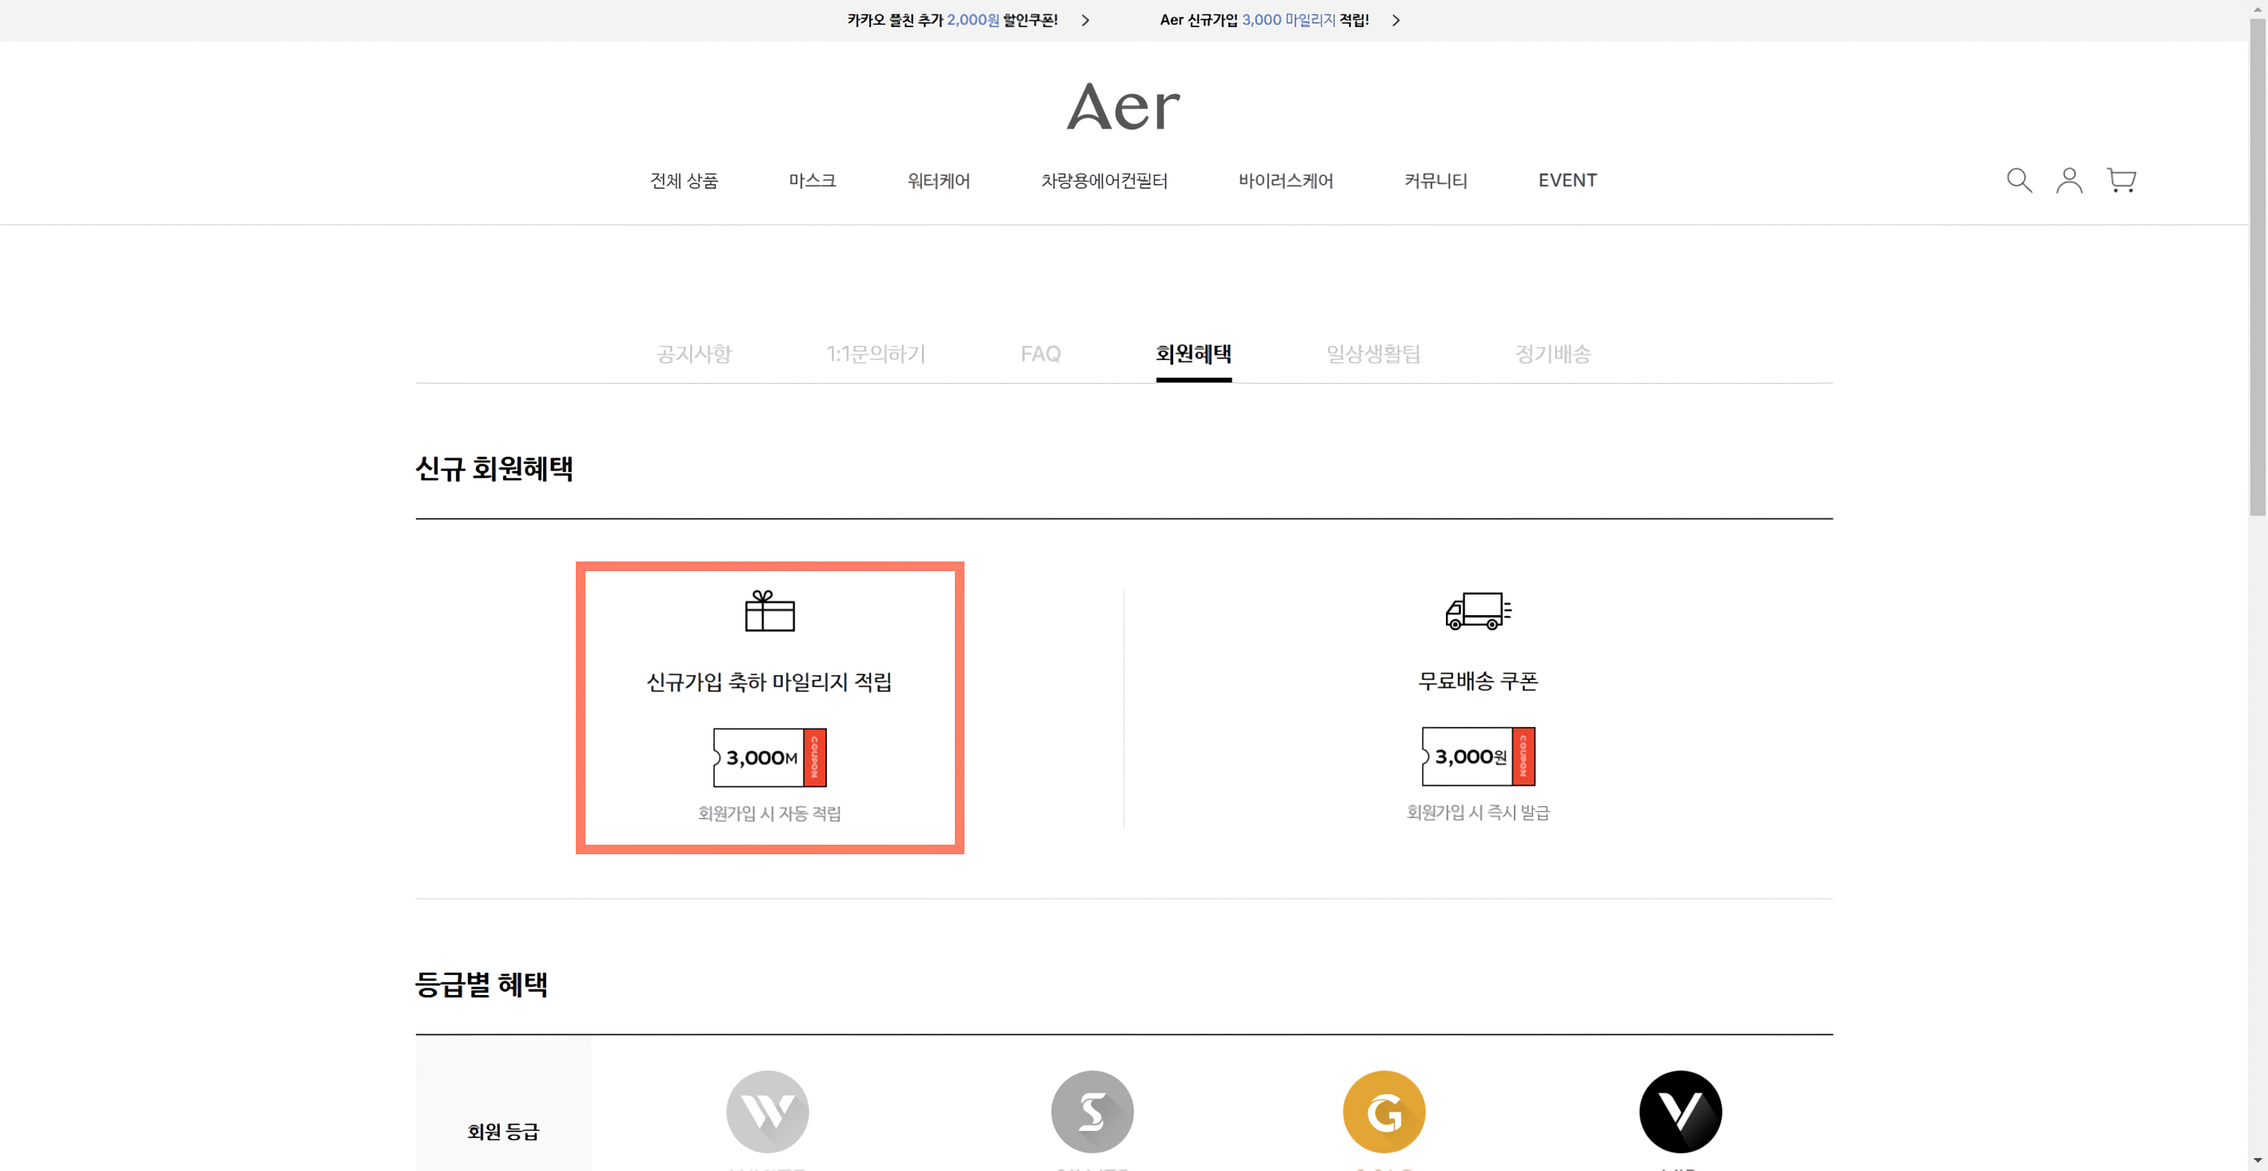Expand the Kakao 2,000원 coupon banner arrow

1085,20
